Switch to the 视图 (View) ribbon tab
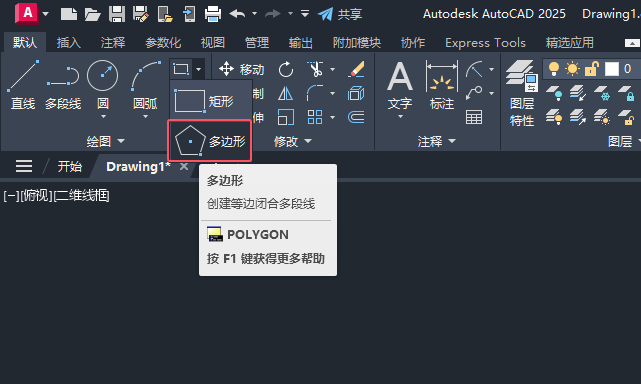641x384 pixels. click(213, 43)
